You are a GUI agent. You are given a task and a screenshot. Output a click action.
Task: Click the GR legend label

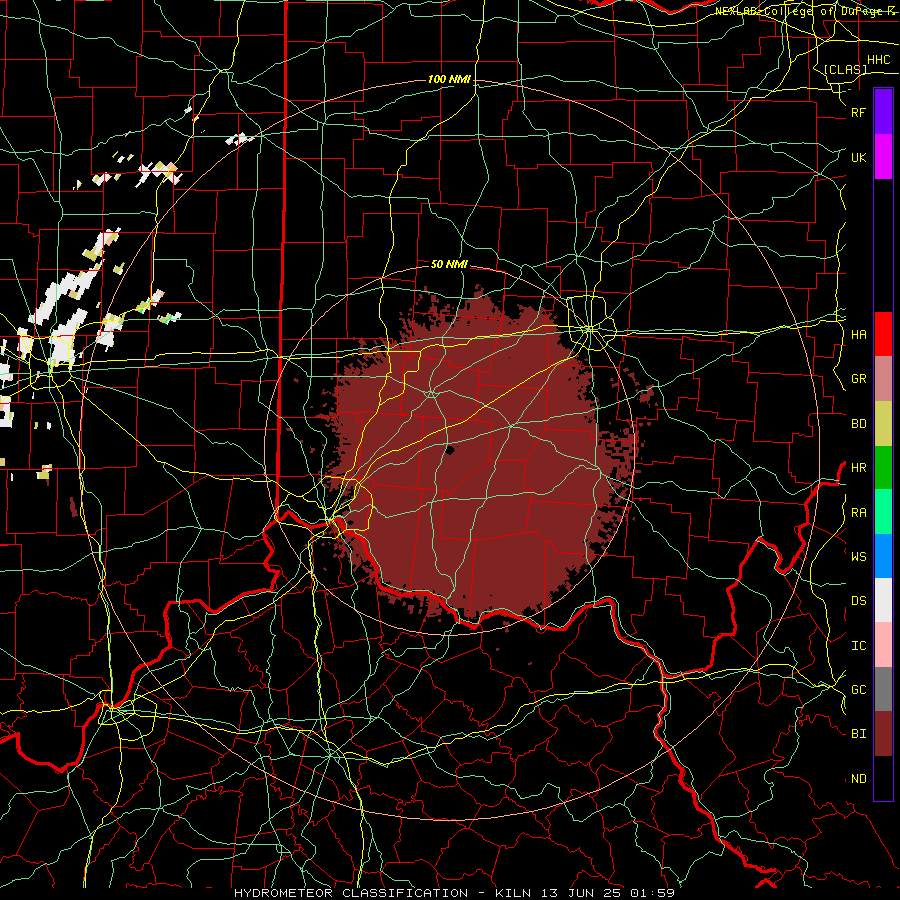coord(858,379)
